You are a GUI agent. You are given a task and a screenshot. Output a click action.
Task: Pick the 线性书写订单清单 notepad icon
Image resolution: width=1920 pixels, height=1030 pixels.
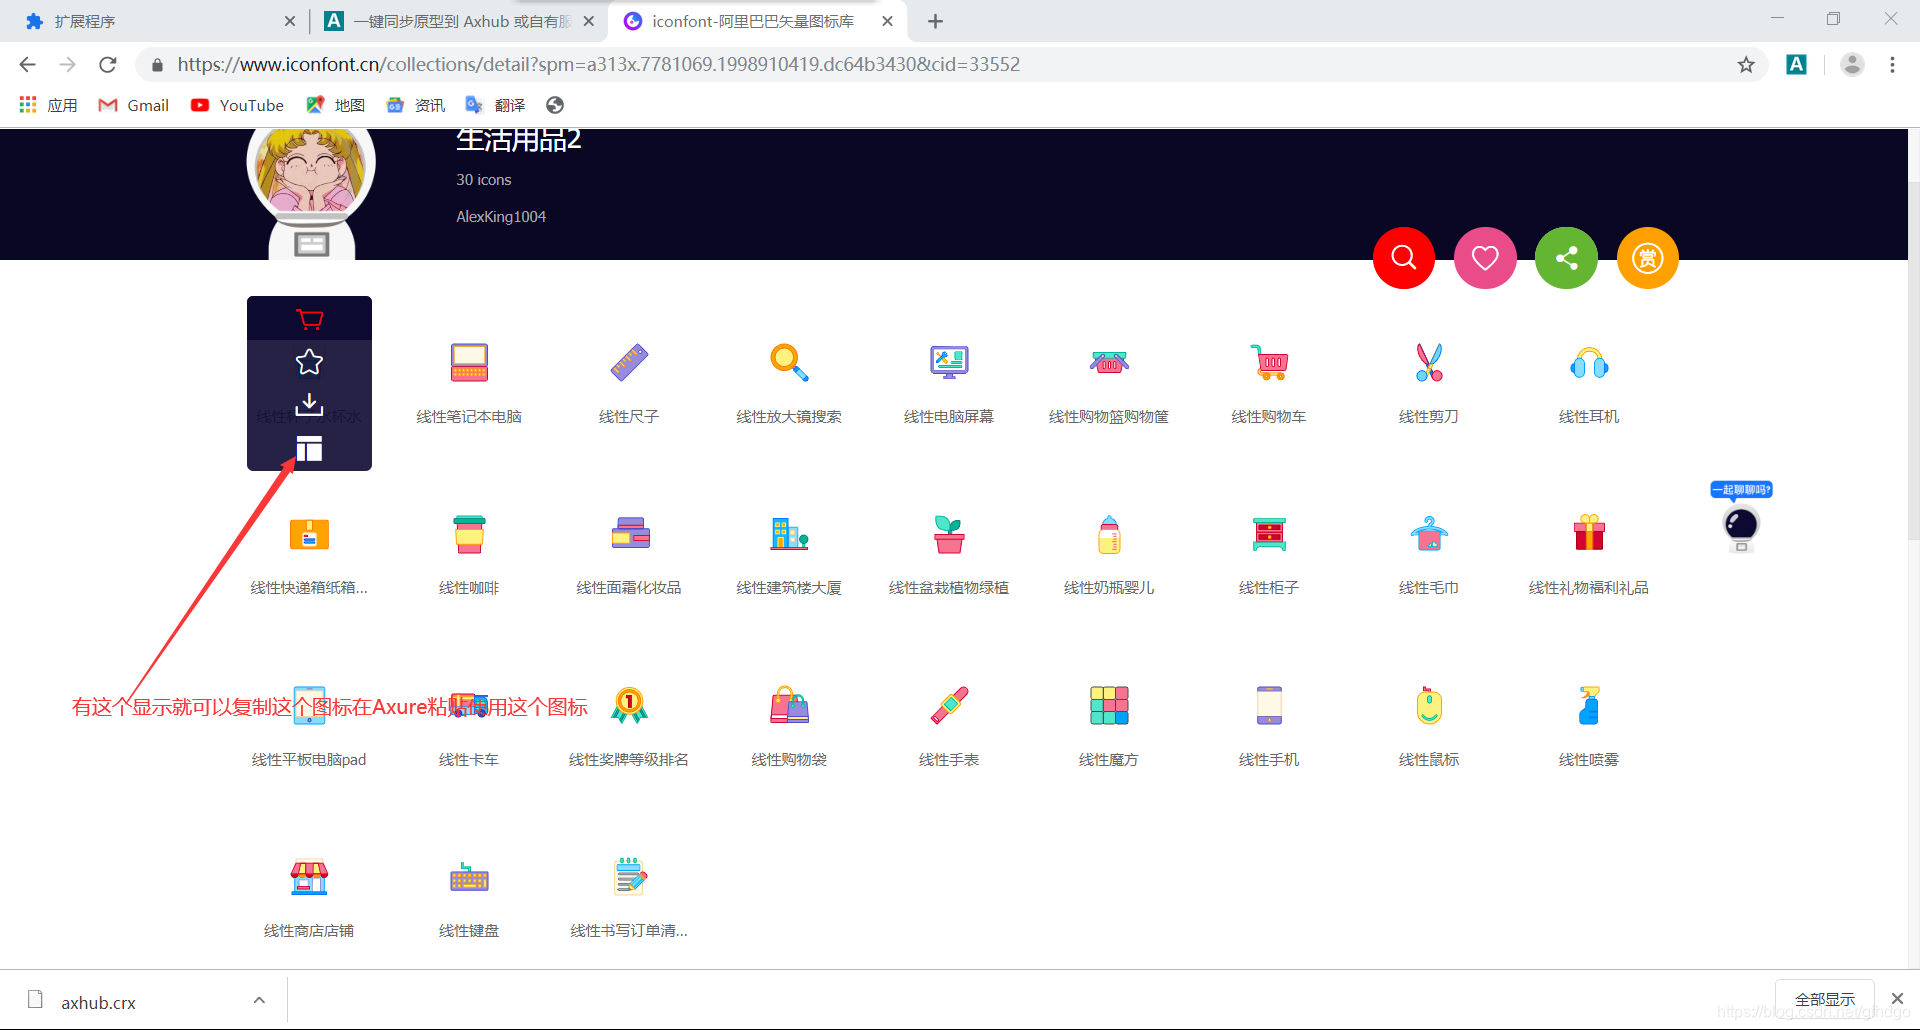click(x=629, y=877)
